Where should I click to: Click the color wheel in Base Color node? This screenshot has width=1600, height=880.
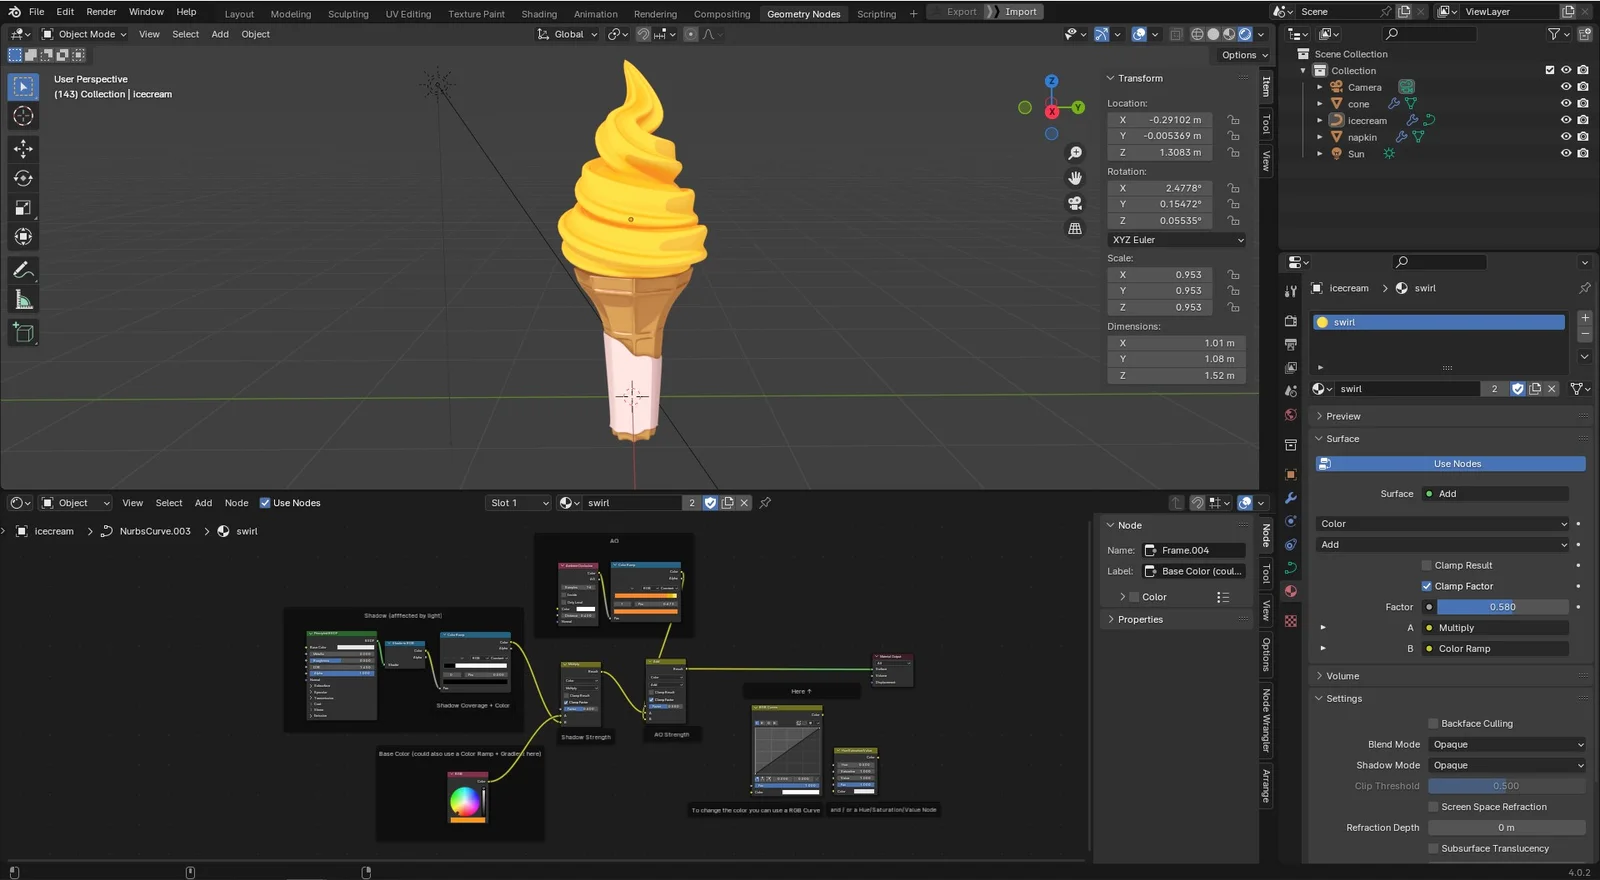(x=464, y=800)
